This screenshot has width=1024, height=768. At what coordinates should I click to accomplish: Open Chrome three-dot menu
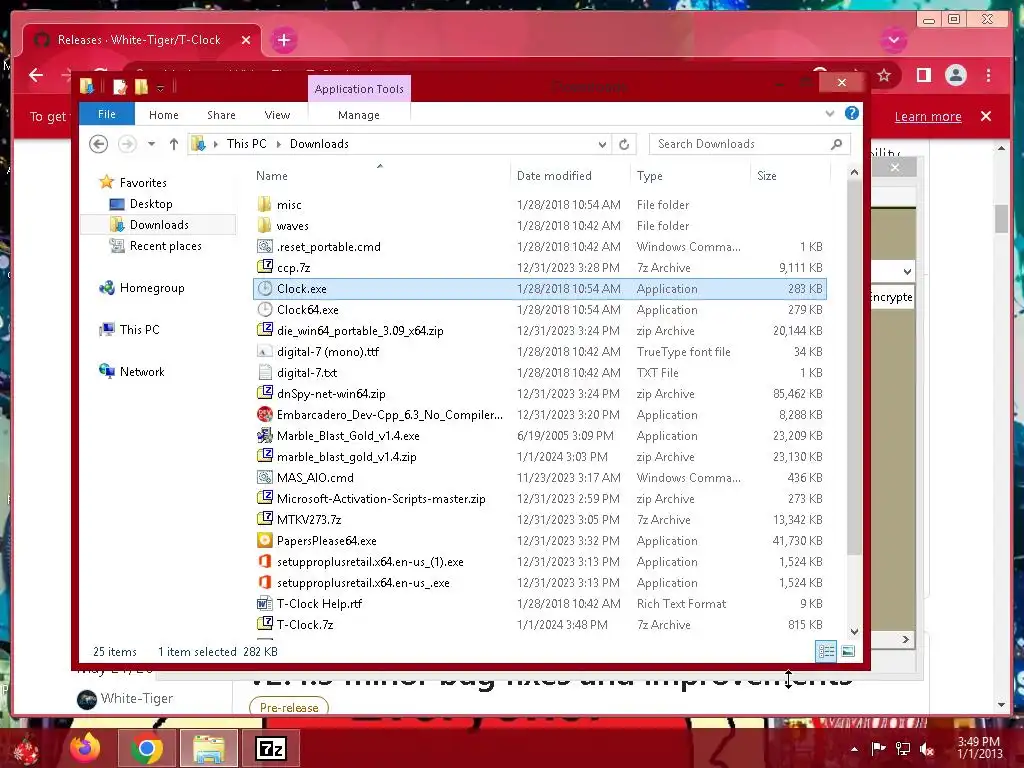pos(989,75)
